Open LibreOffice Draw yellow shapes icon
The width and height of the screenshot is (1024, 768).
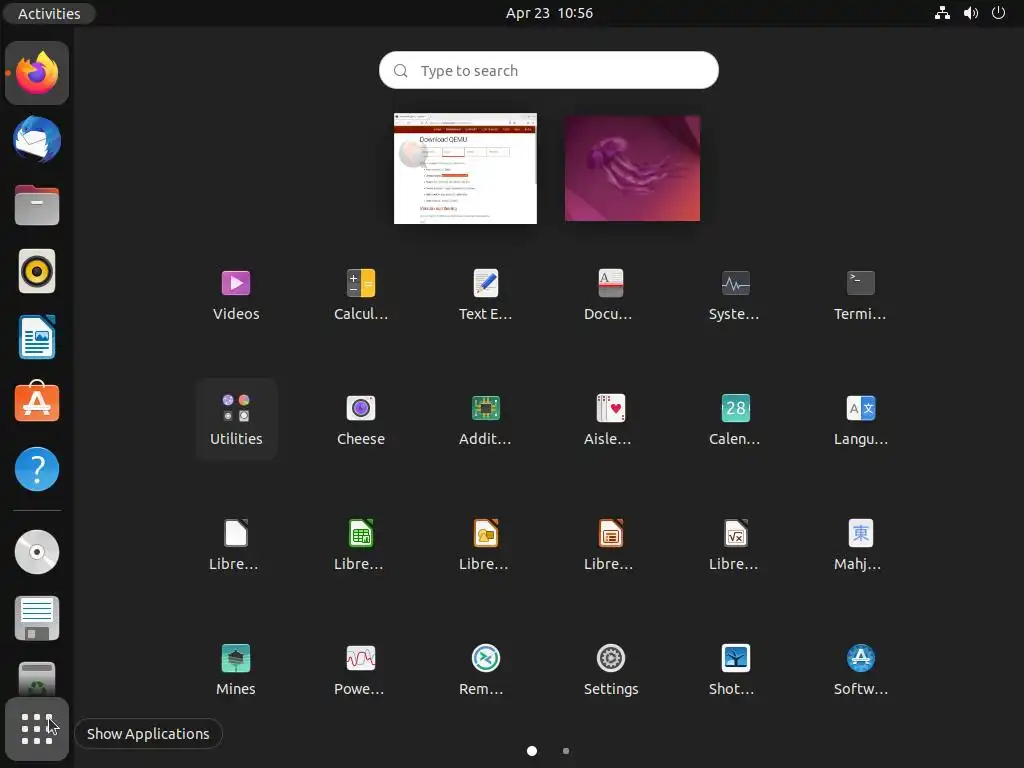[x=485, y=545]
